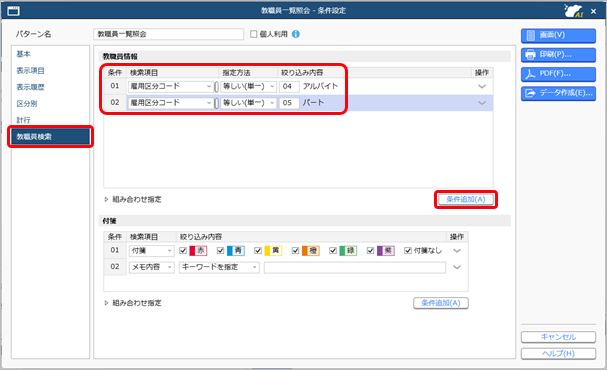Select the 教職員検索 sidebar item
The image size is (607, 370).
[50, 137]
